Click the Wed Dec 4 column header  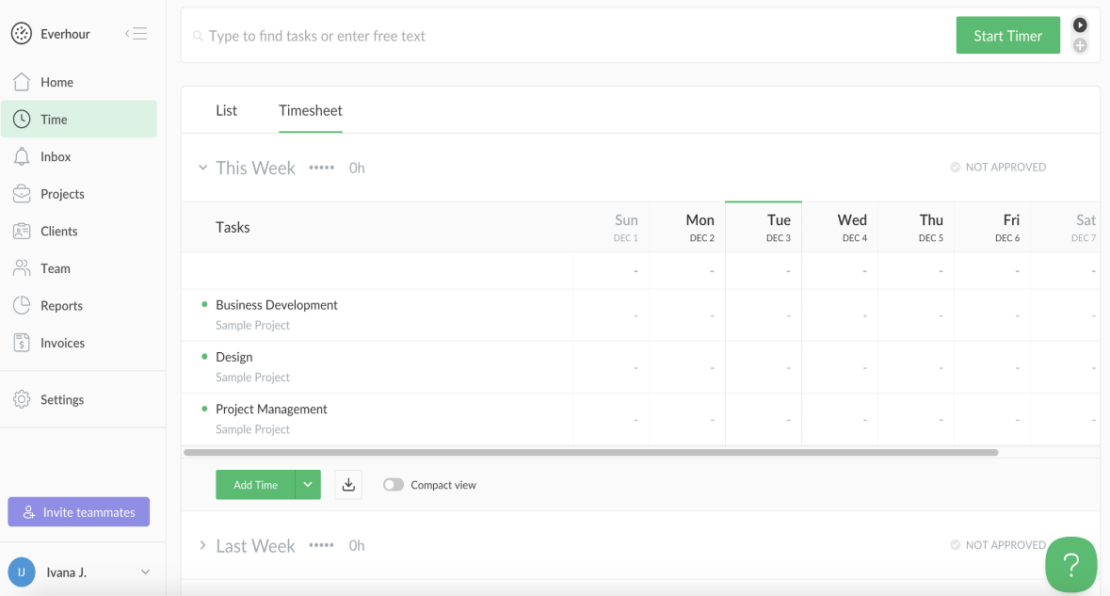coord(840,228)
